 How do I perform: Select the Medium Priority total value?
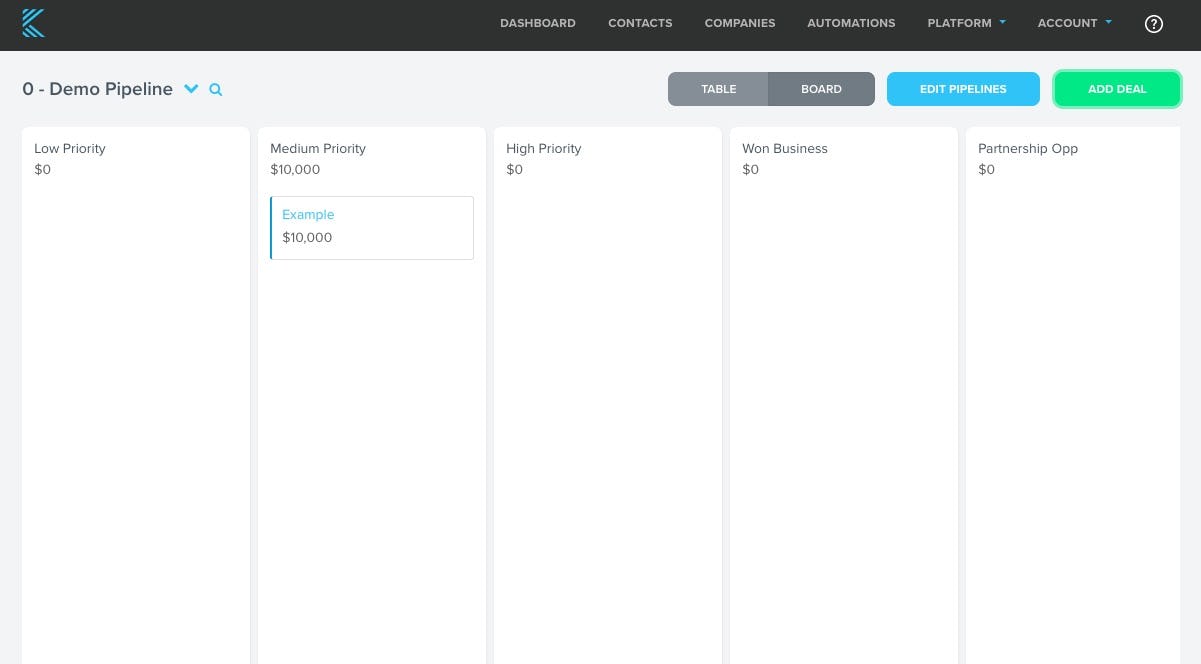coord(295,169)
